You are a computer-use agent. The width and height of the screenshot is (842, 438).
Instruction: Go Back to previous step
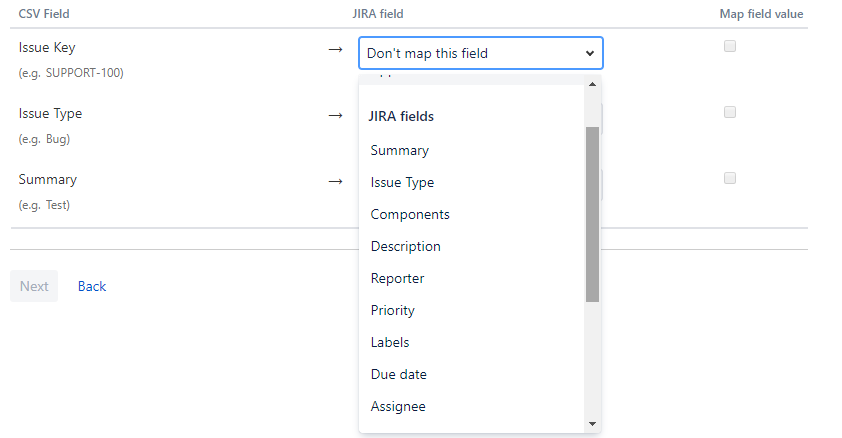[x=92, y=286]
